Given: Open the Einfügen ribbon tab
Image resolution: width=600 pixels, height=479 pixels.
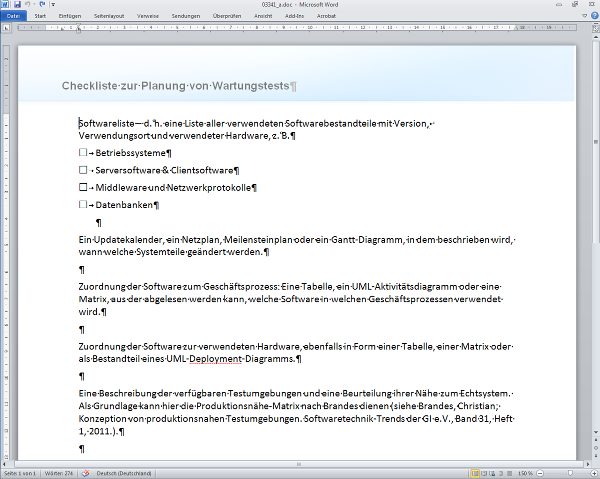Looking at the screenshot, I should 70,16.
